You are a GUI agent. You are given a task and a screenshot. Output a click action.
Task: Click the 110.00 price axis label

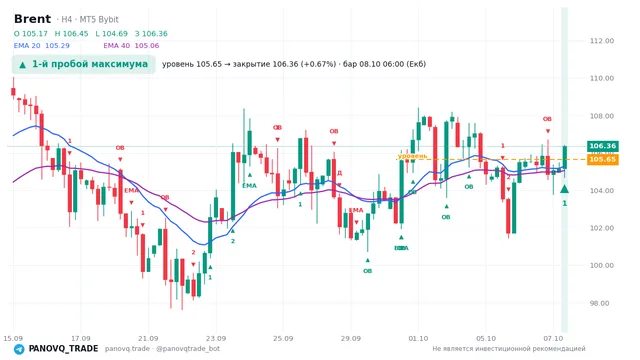pyautogui.click(x=602, y=78)
